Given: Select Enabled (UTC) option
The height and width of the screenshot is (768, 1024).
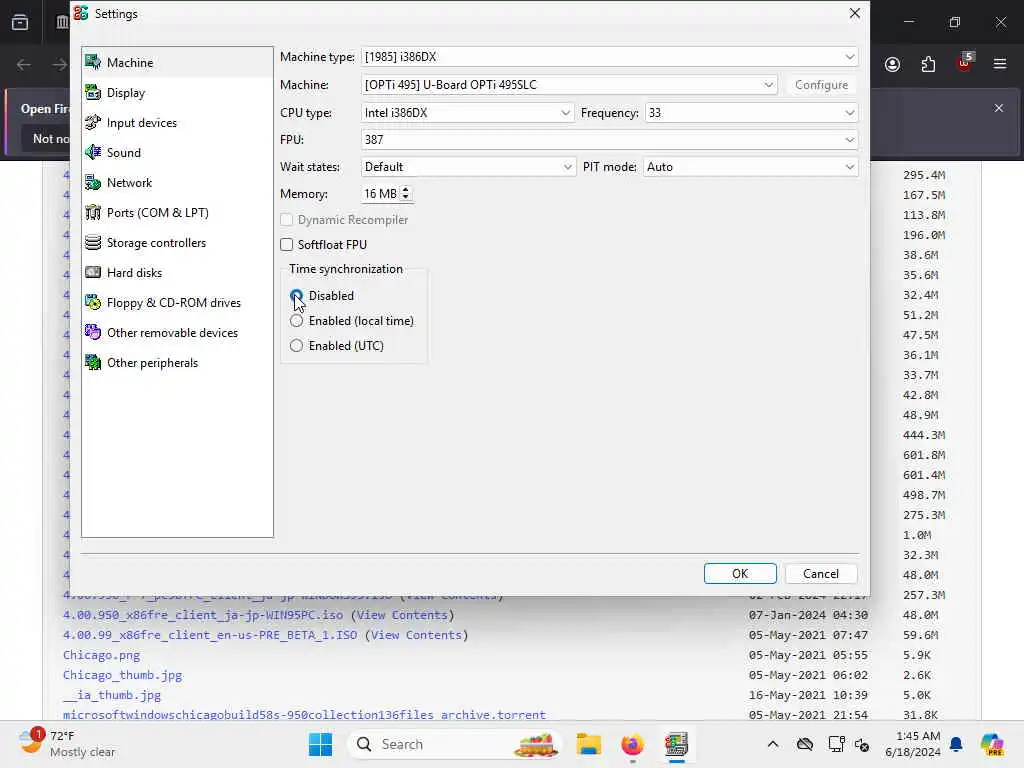Looking at the screenshot, I should 296,345.
